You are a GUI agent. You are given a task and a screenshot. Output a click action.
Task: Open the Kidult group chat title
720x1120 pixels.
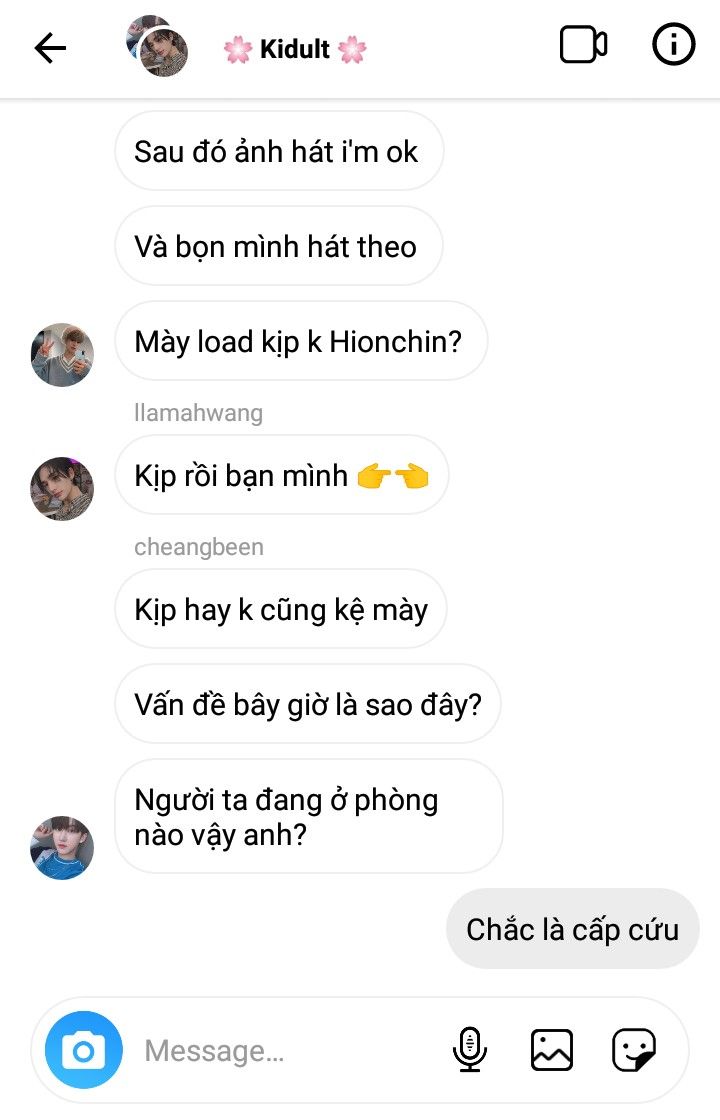pos(295,49)
